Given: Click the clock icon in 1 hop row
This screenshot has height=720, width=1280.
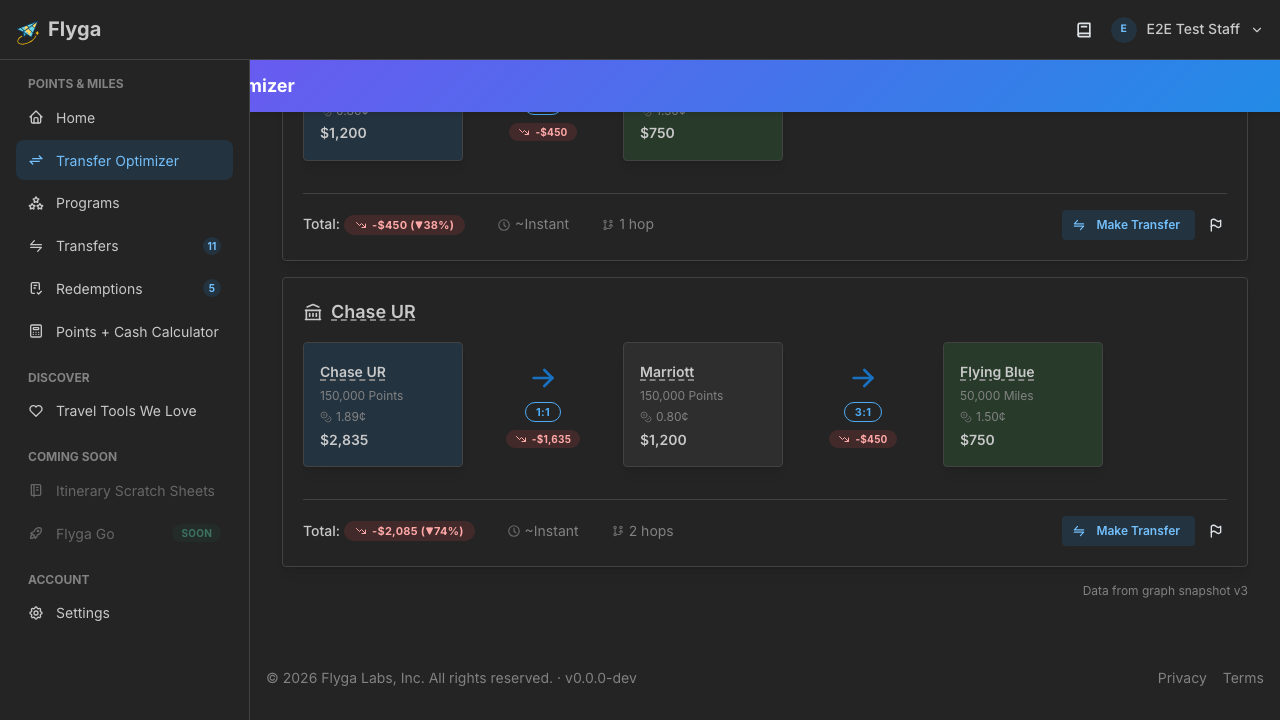Looking at the screenshot, I should pyautogui.click(x=504, y=225).
